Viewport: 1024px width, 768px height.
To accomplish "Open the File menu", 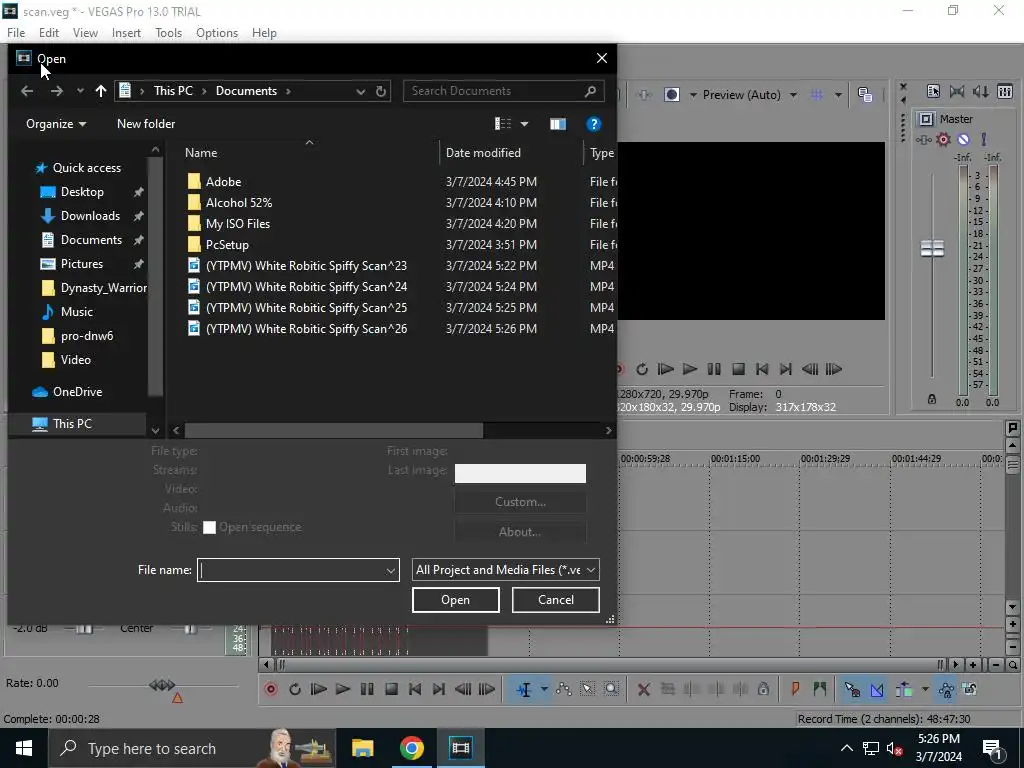I will [x=16, y=33].
